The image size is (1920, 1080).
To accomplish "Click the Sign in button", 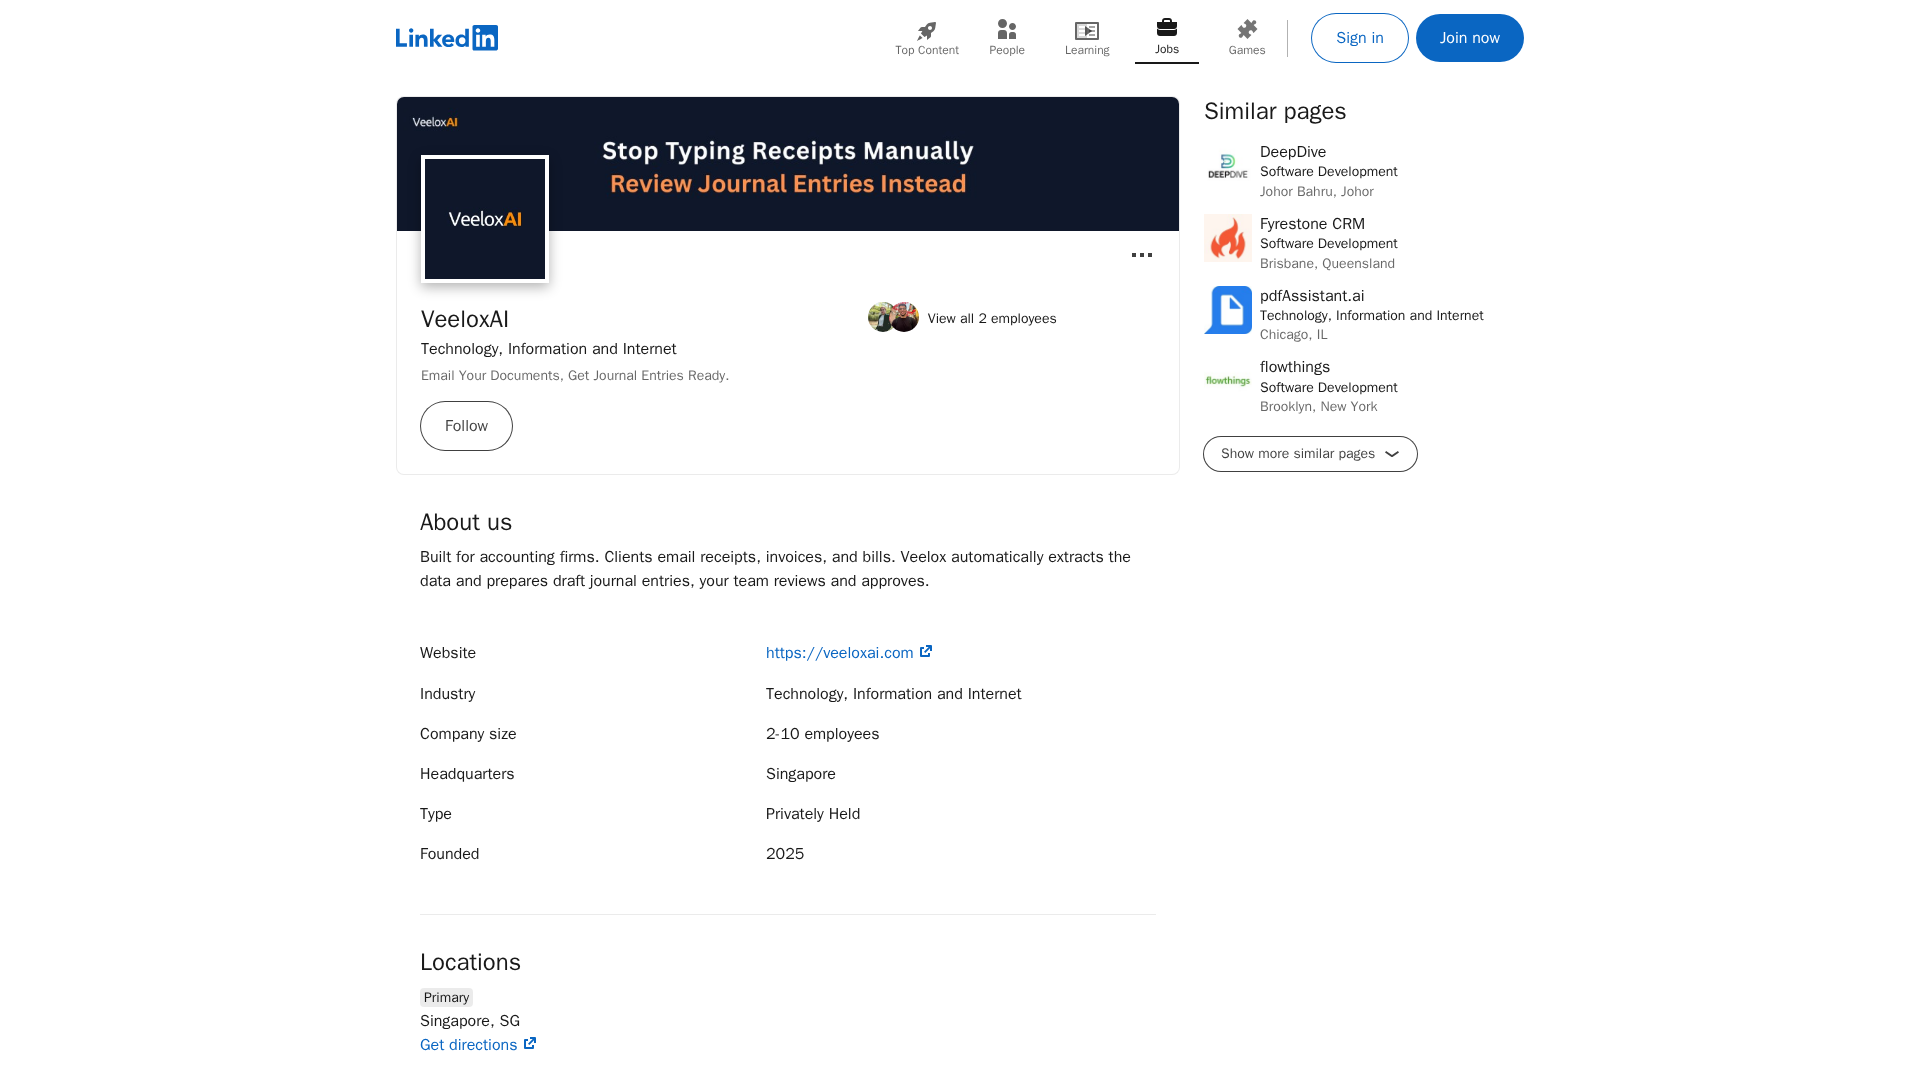I will [x=1359, y=38].
